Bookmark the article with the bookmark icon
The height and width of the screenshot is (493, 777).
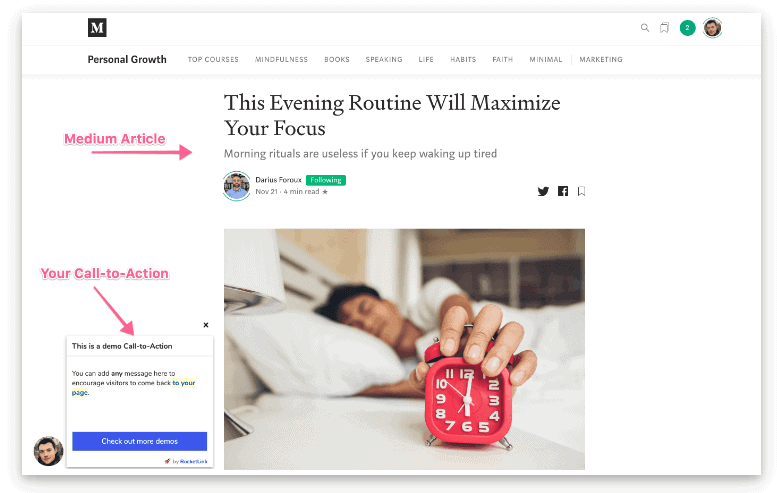click(x=581, y=191)
